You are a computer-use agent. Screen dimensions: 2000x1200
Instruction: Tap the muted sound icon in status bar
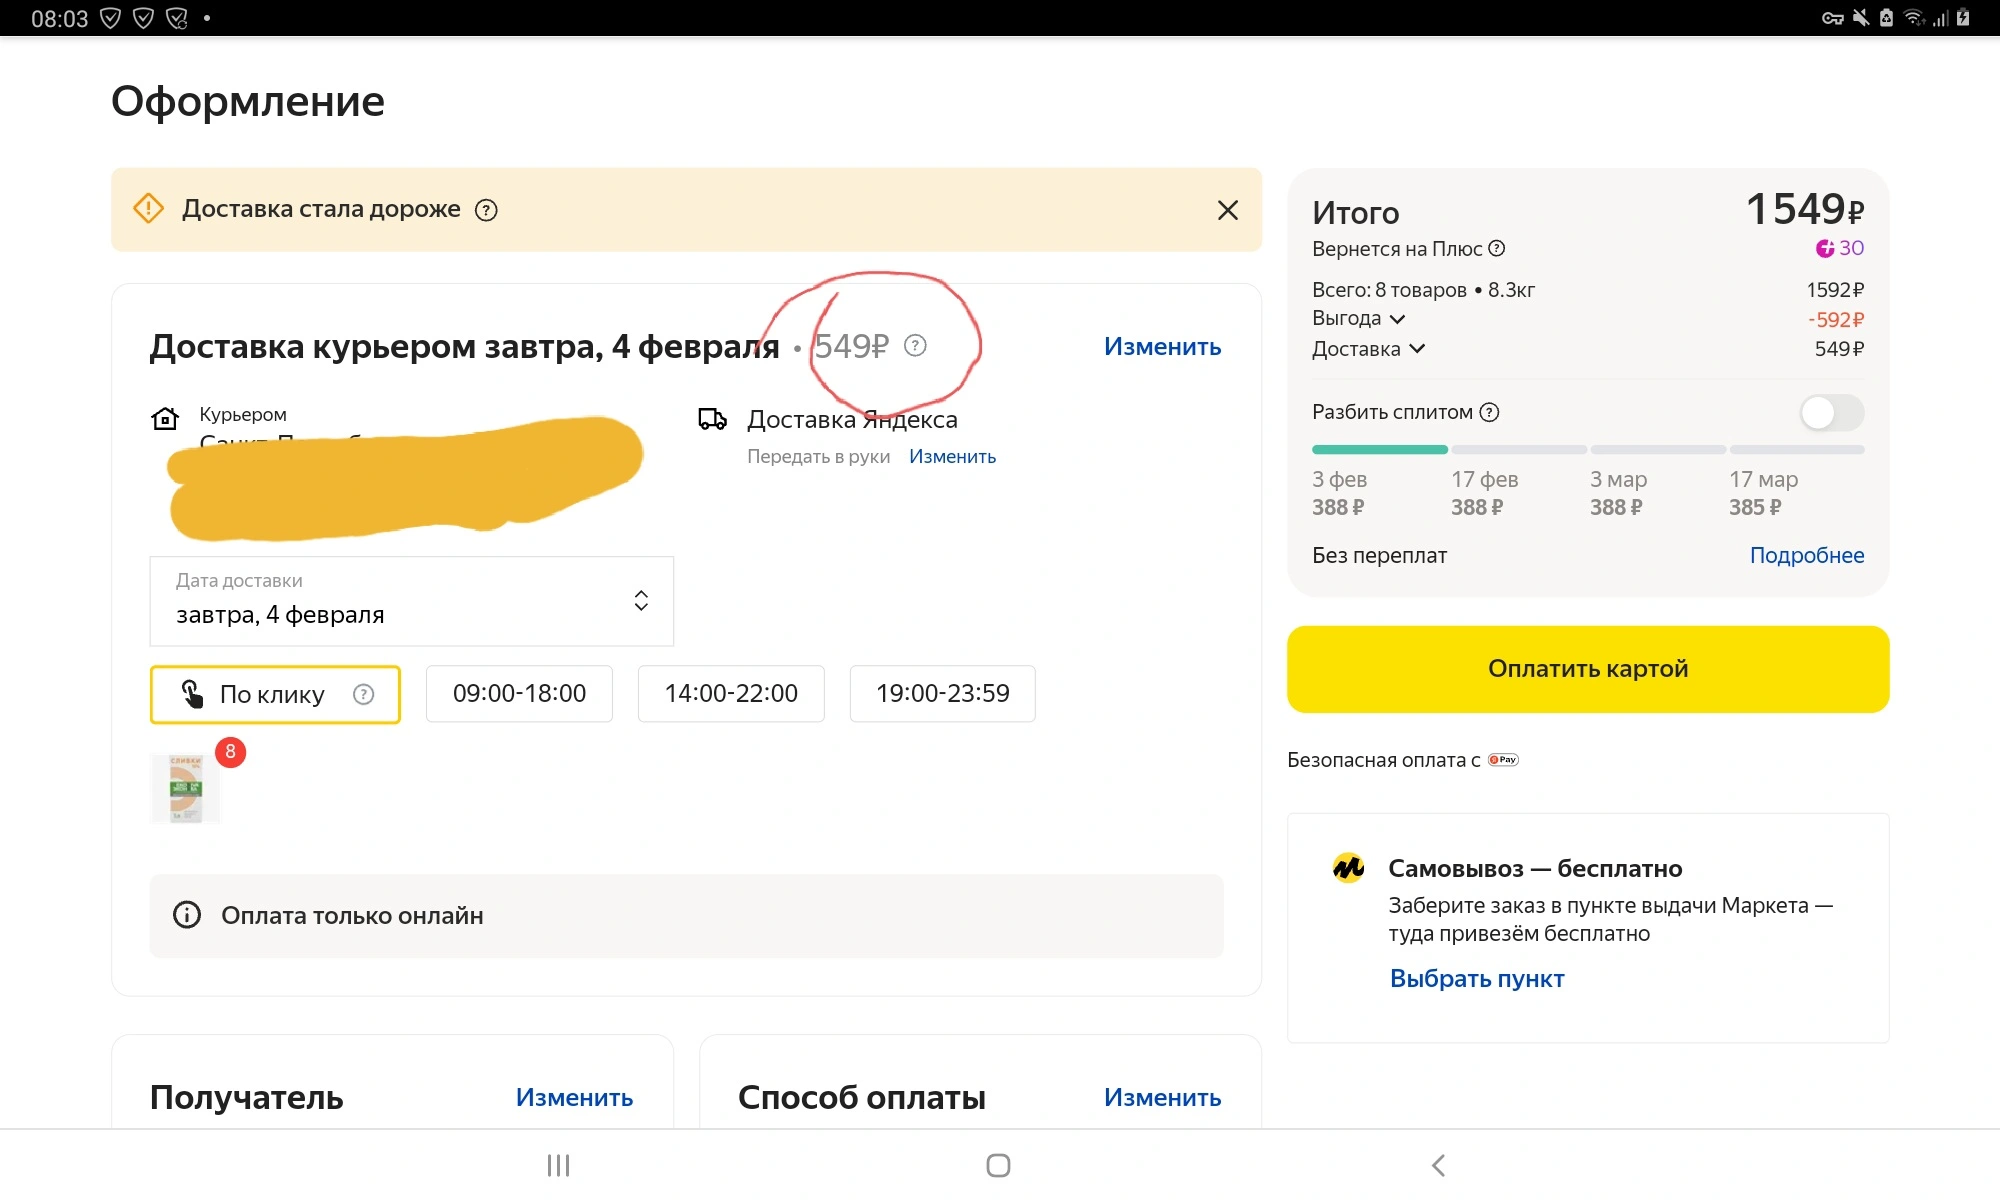(x=1861, y=18)
